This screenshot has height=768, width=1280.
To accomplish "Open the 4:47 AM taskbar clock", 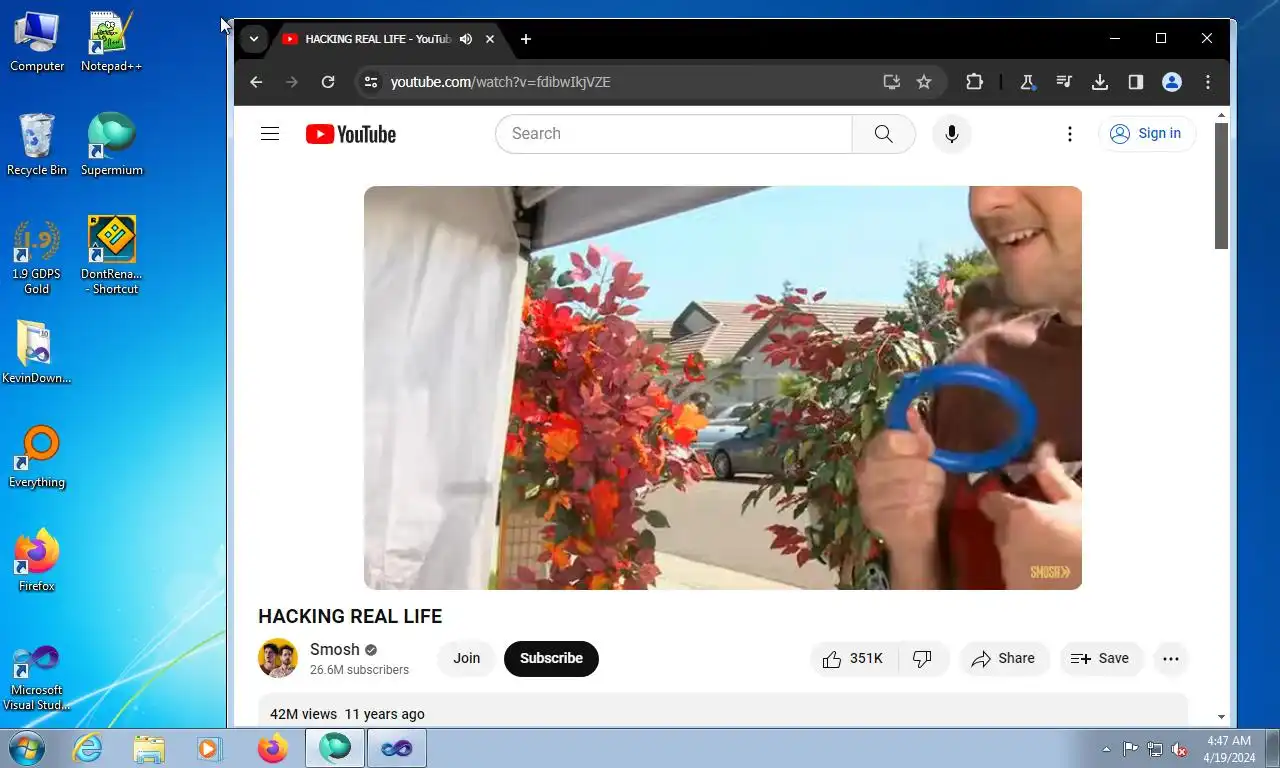I will tap(1229, 749).
